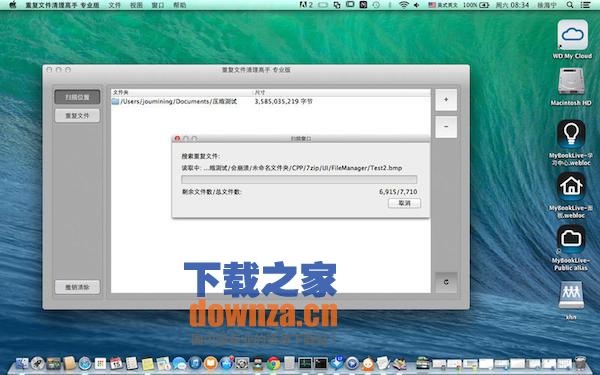Open the xhn network share icon

pyautogui.click(x=571, y=295)
